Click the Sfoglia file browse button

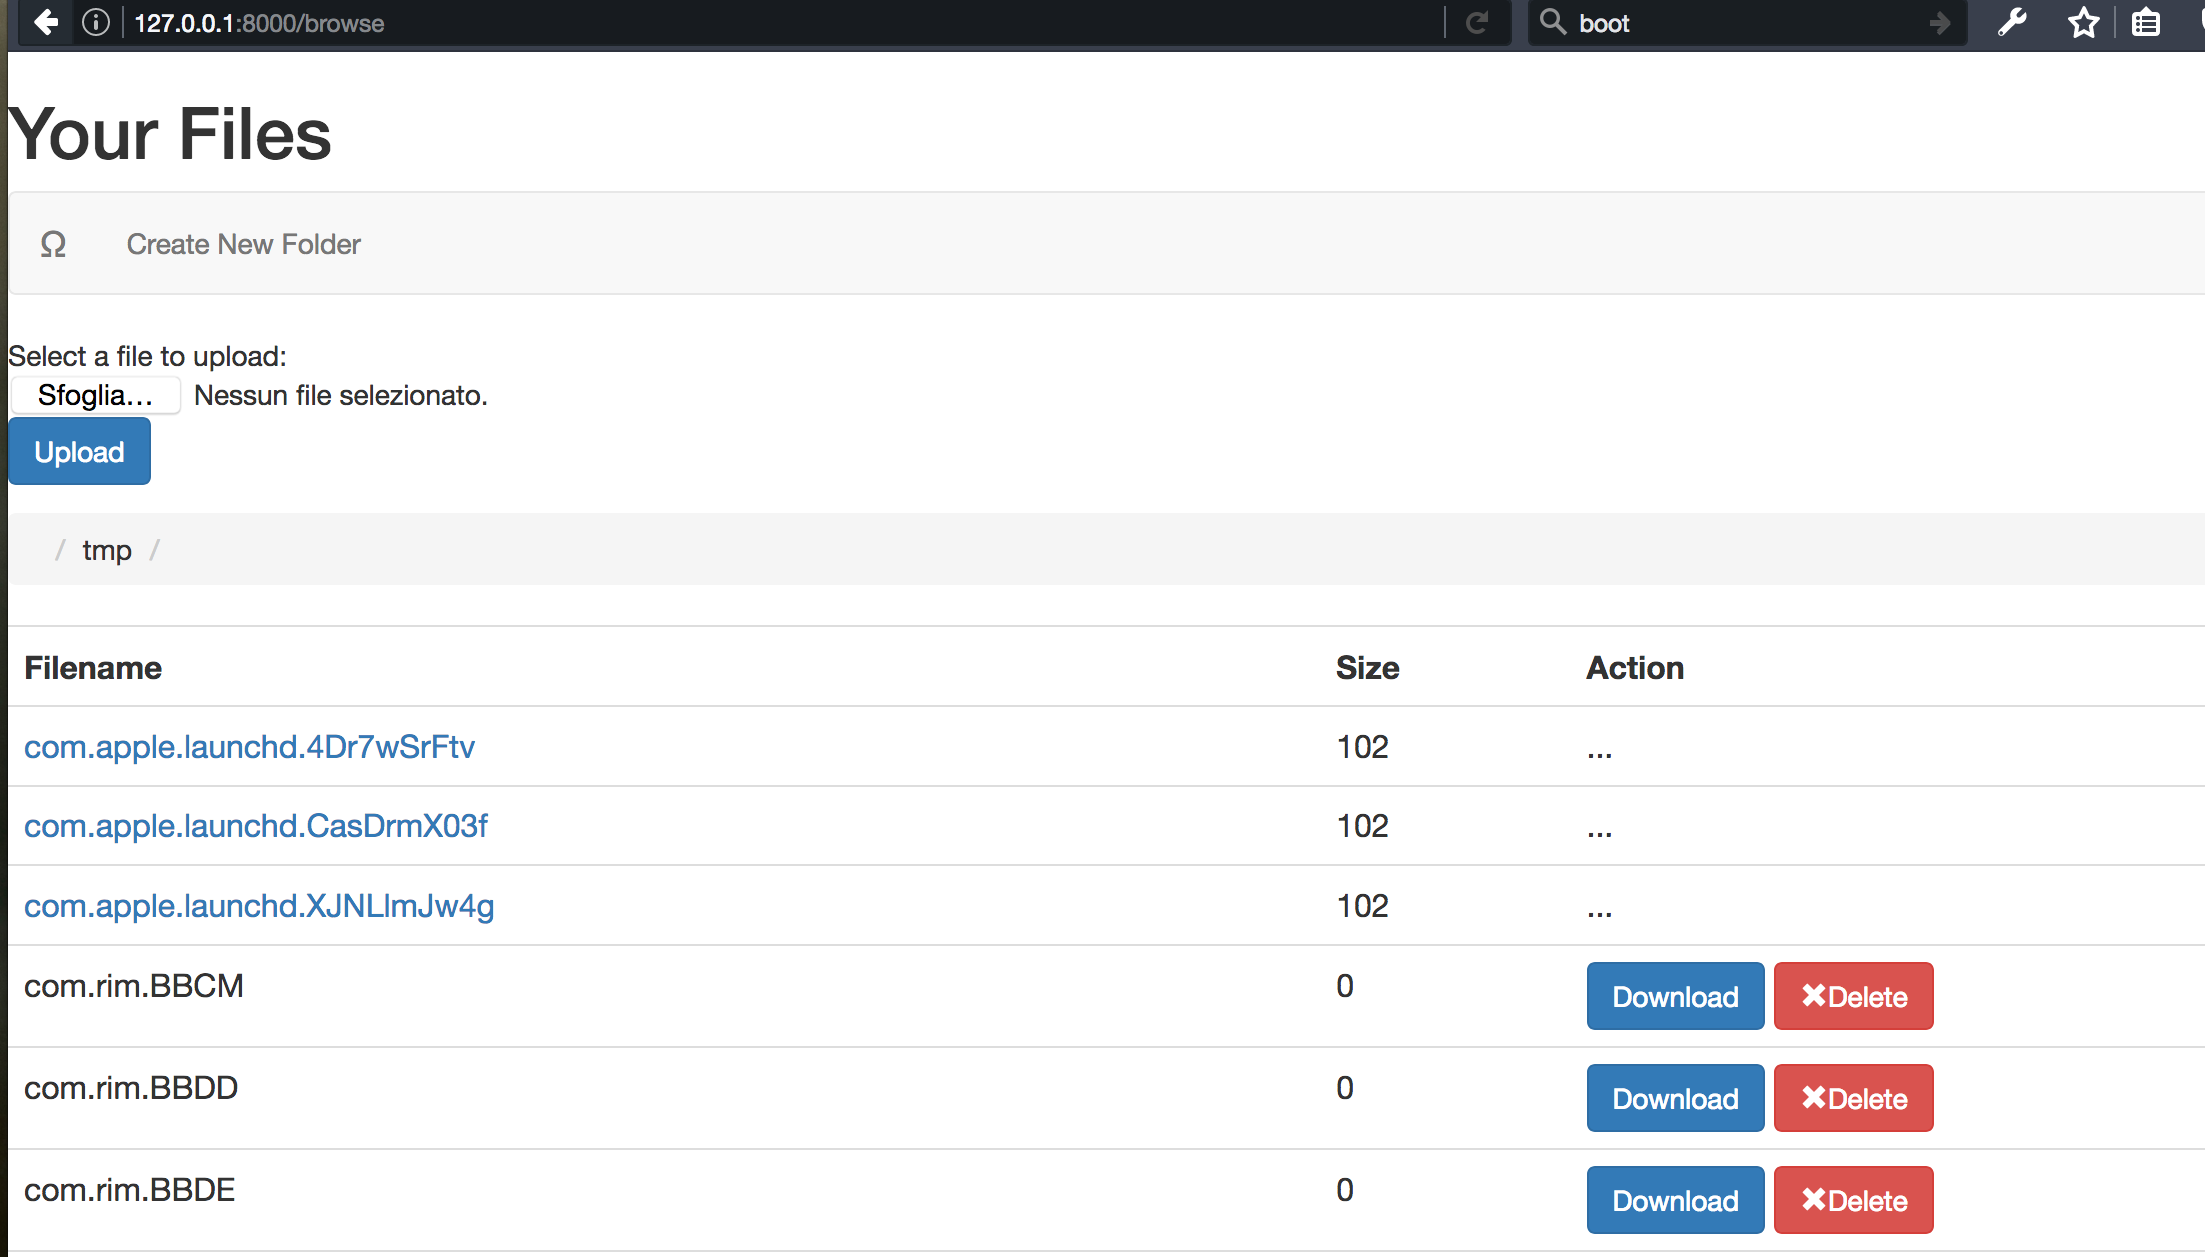[x=95, y=395]
